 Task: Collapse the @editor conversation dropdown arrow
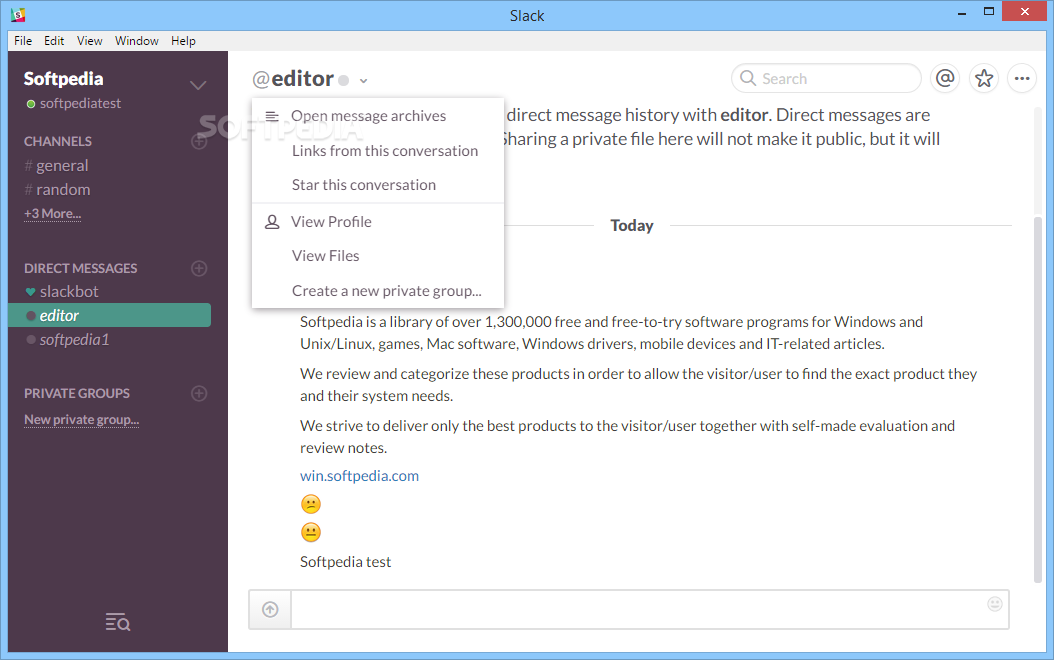tap(364, 81)
